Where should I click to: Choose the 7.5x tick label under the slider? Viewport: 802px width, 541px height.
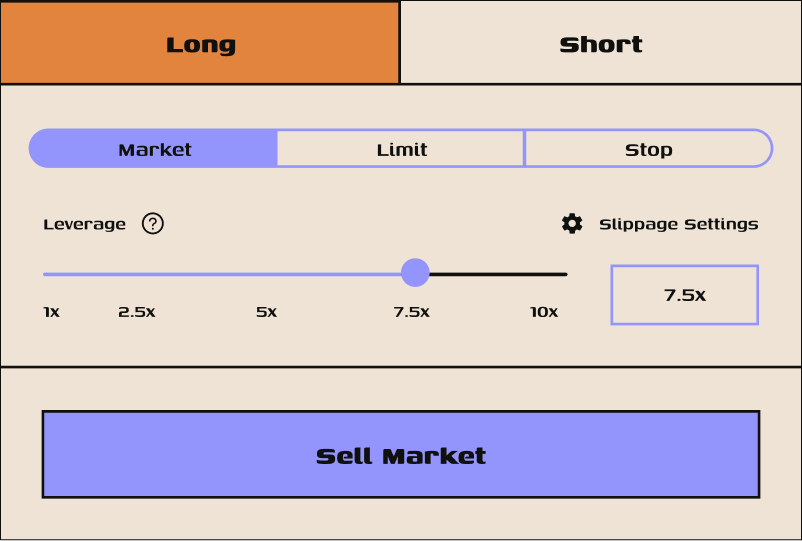coord(411,312)
